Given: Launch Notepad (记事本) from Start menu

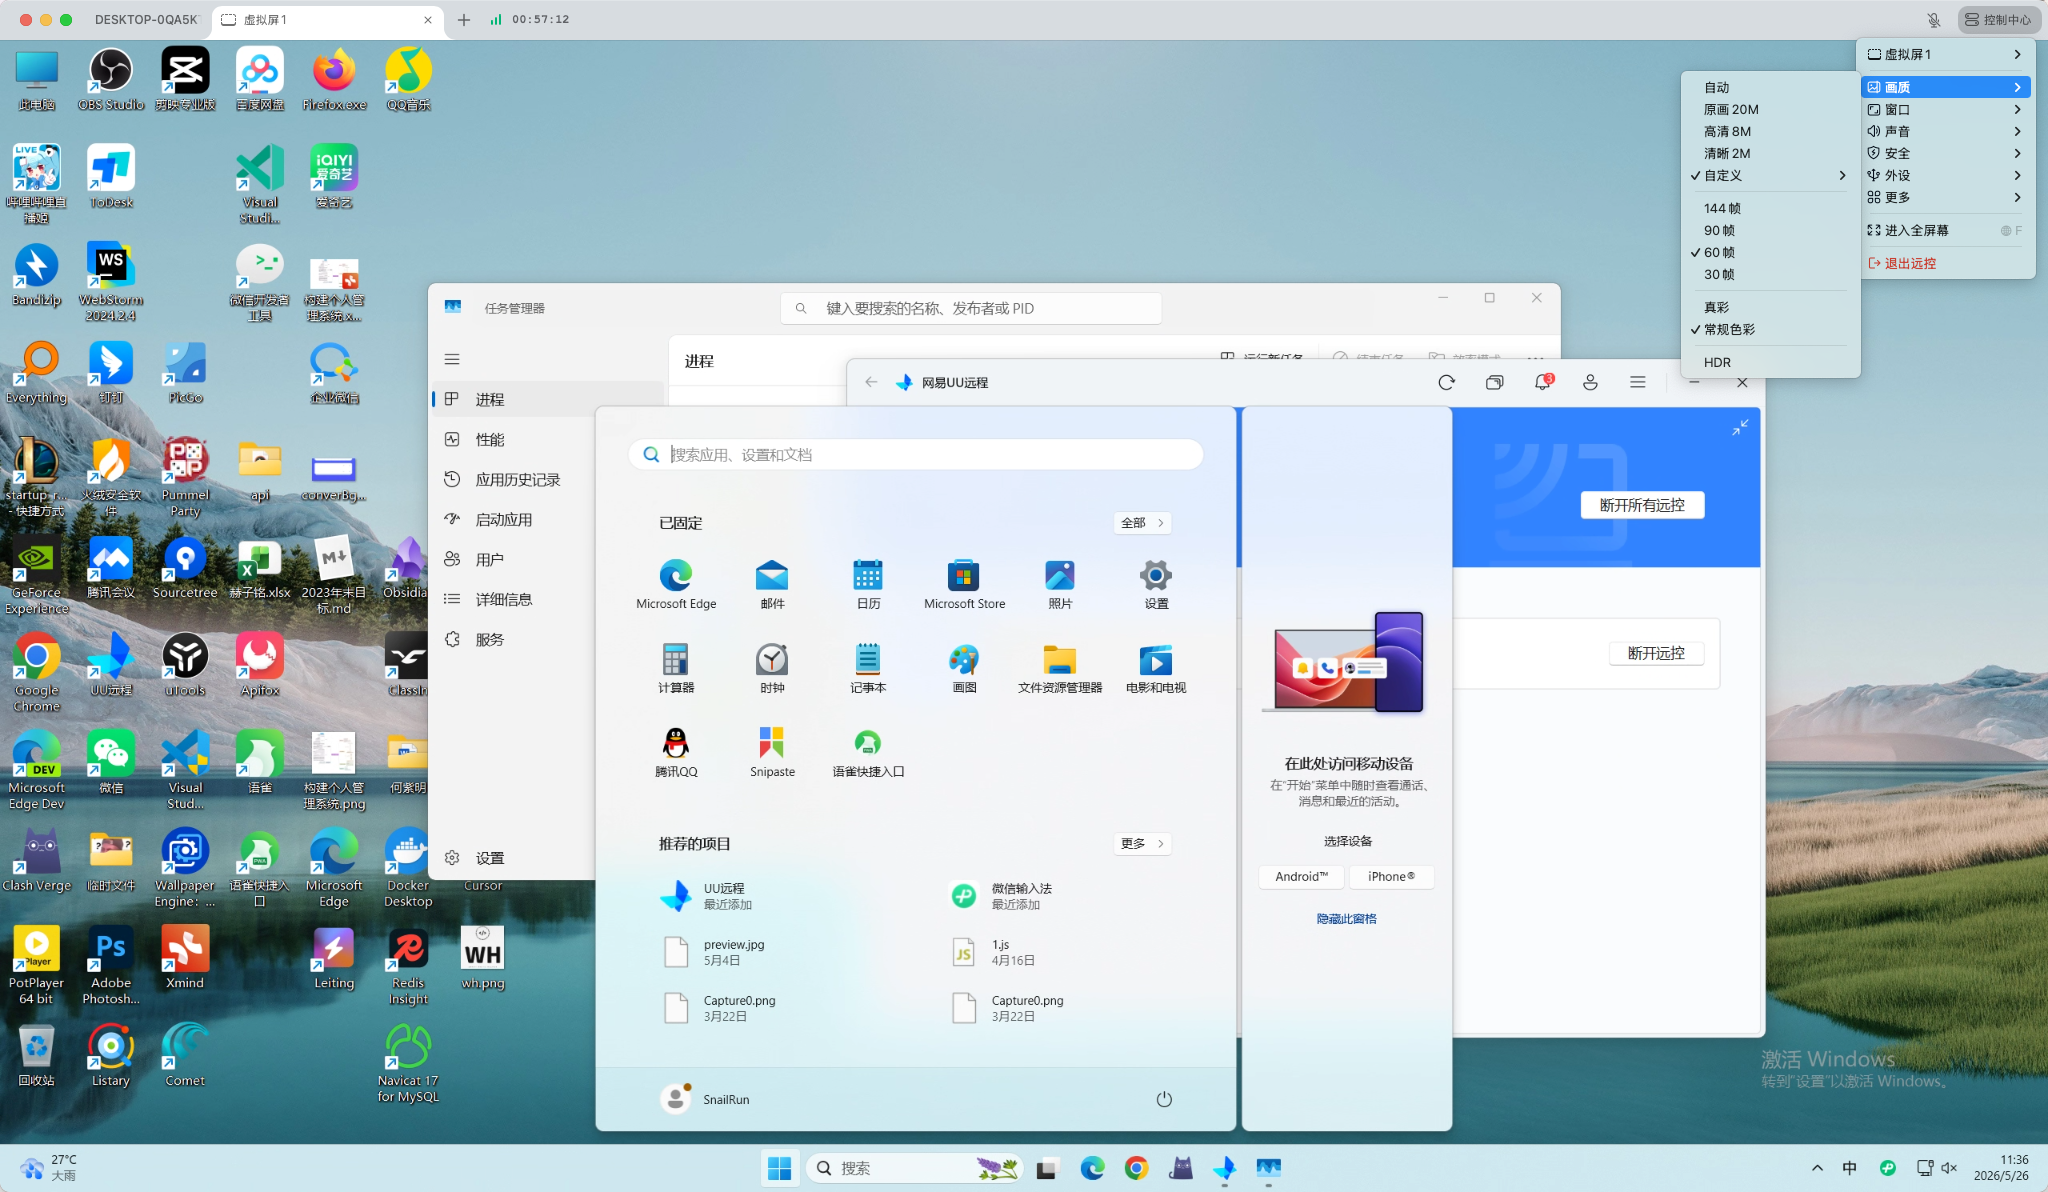Looking at the screenshot, I should (868, 668).
